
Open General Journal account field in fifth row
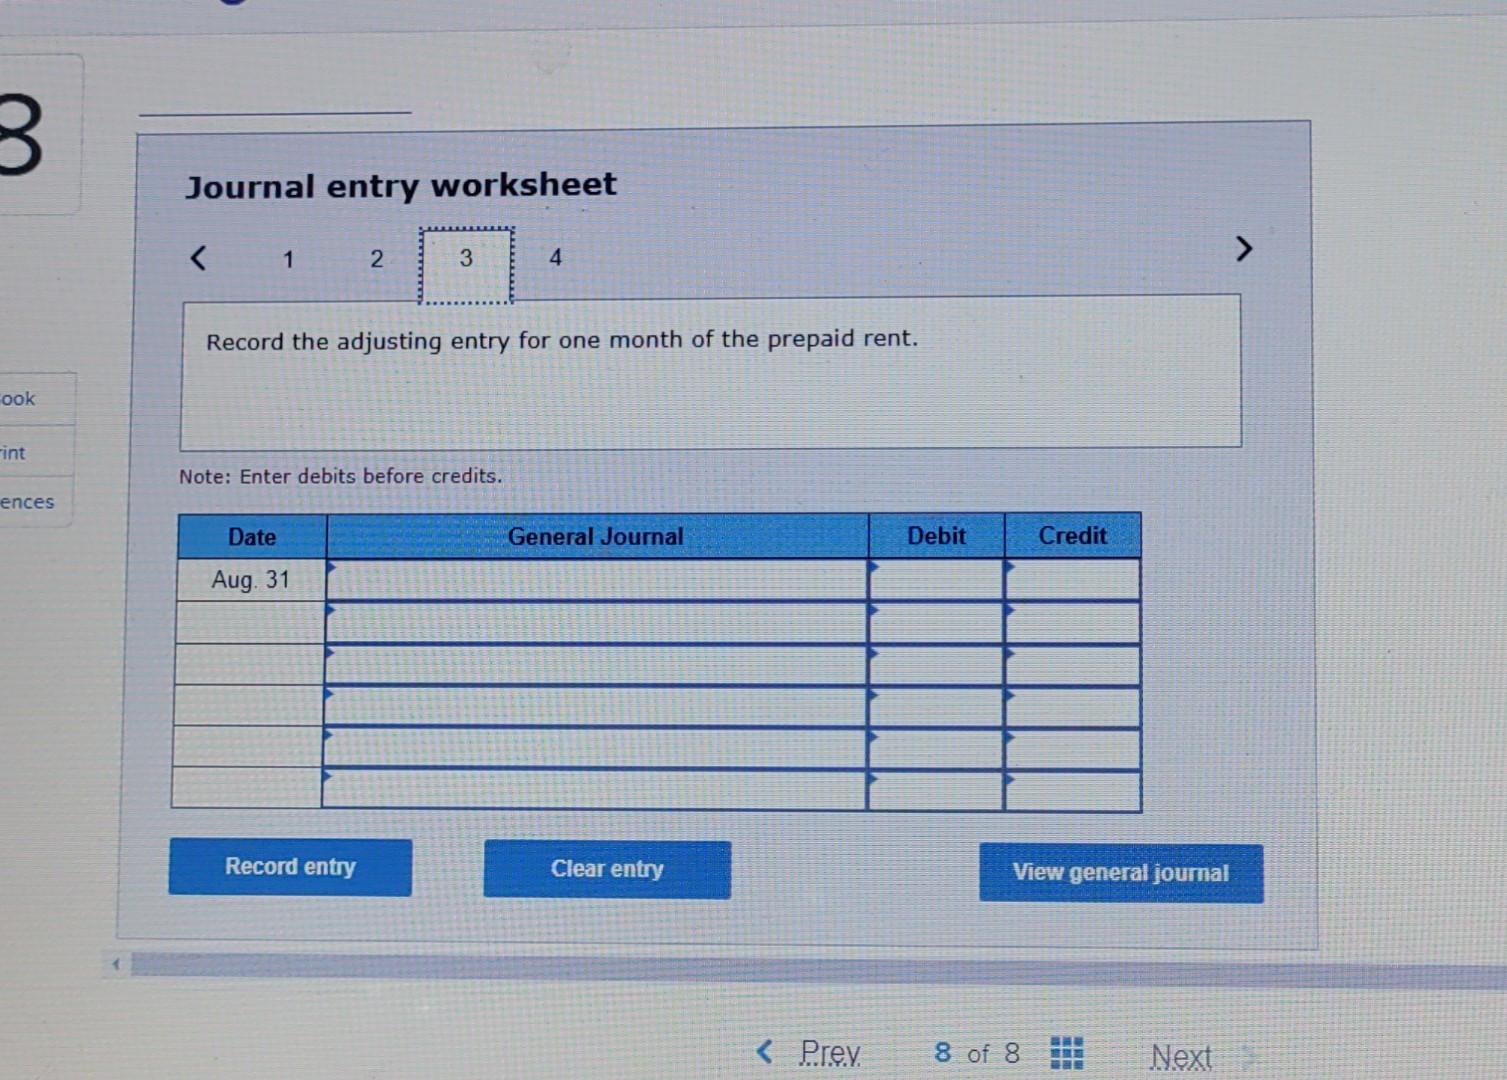tap(595, 747)
